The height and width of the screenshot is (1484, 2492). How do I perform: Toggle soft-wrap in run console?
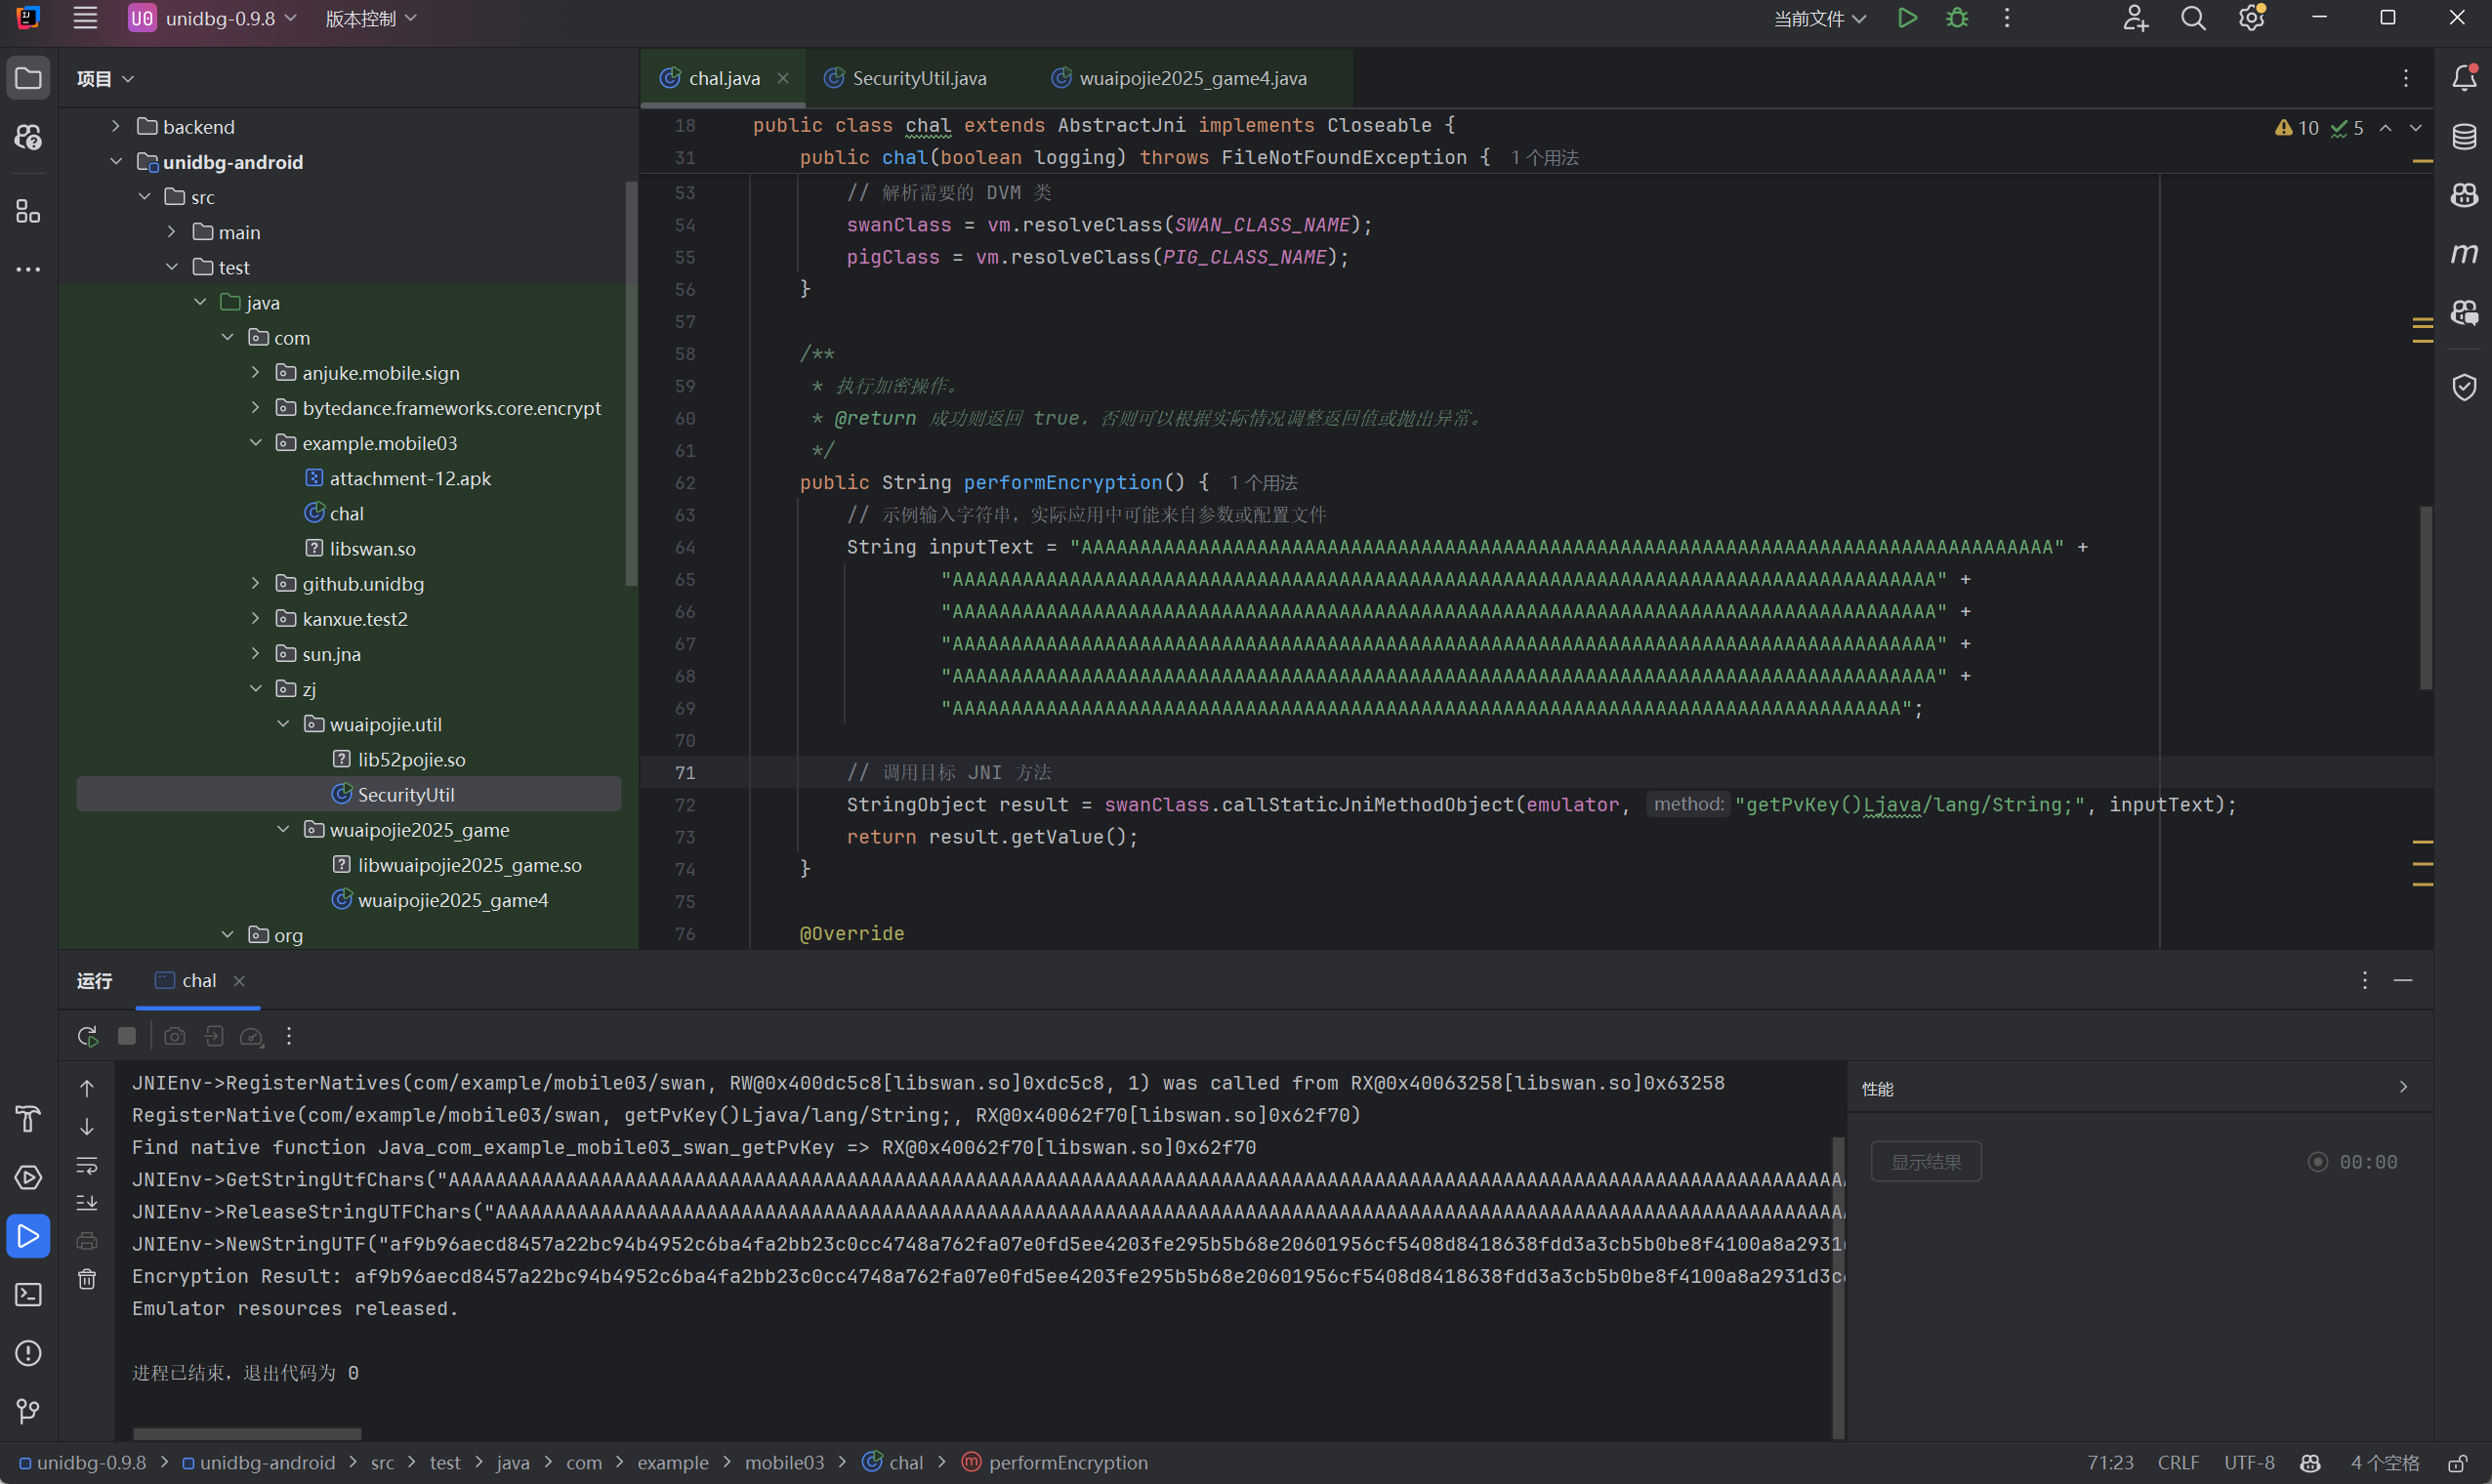coord(87,1165)
